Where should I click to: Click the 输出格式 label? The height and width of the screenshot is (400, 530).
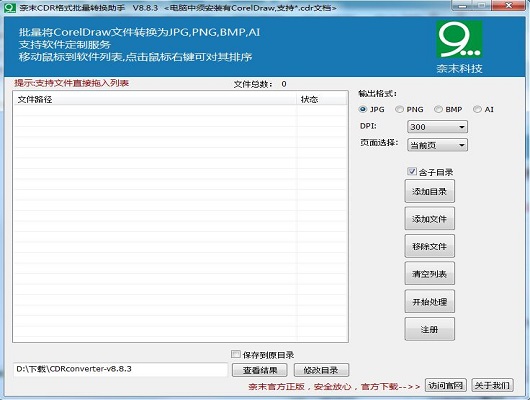coord(378,94)
